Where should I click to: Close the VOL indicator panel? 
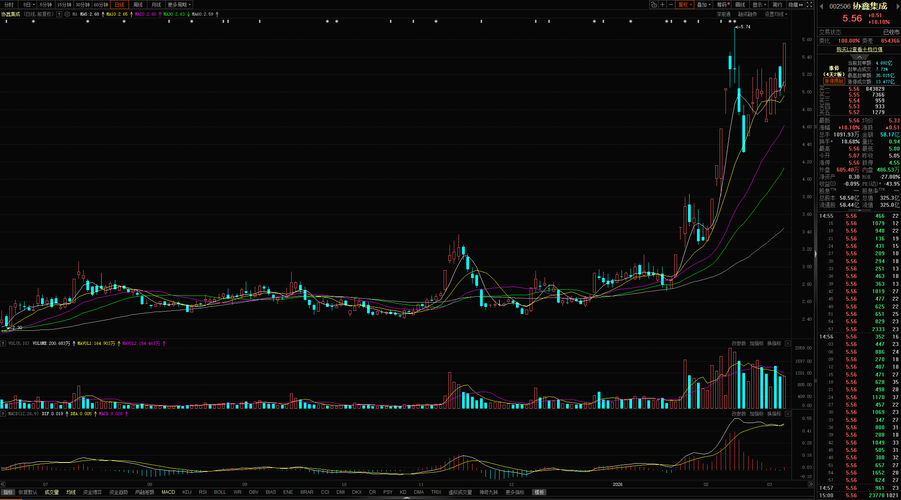787,343
